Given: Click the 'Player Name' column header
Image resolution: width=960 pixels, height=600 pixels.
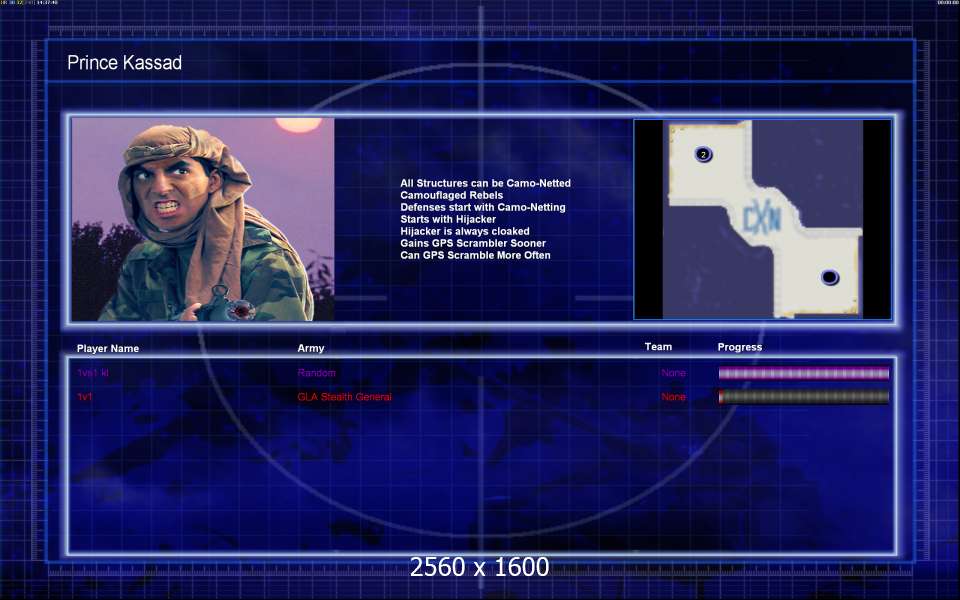Looking at the screenshot, I should [108, 348].
